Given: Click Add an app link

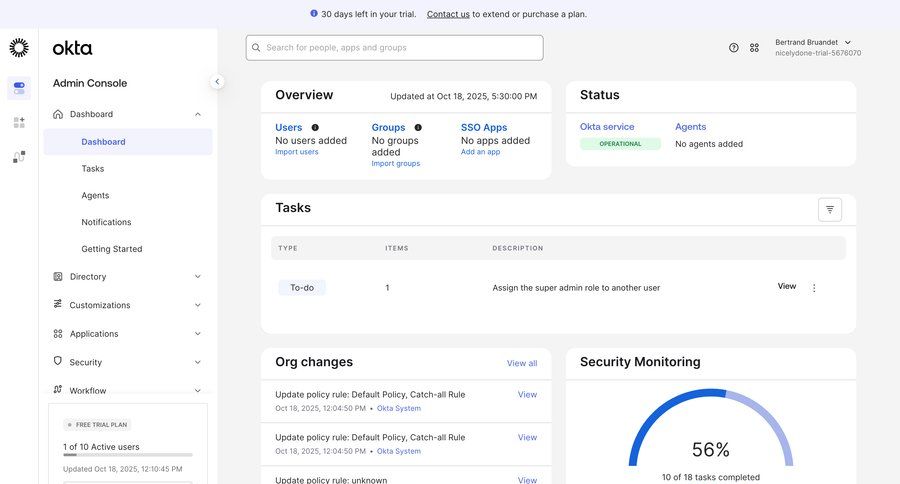Looking at the screenshot, I should pyautogui.click(x=480, y=152).
